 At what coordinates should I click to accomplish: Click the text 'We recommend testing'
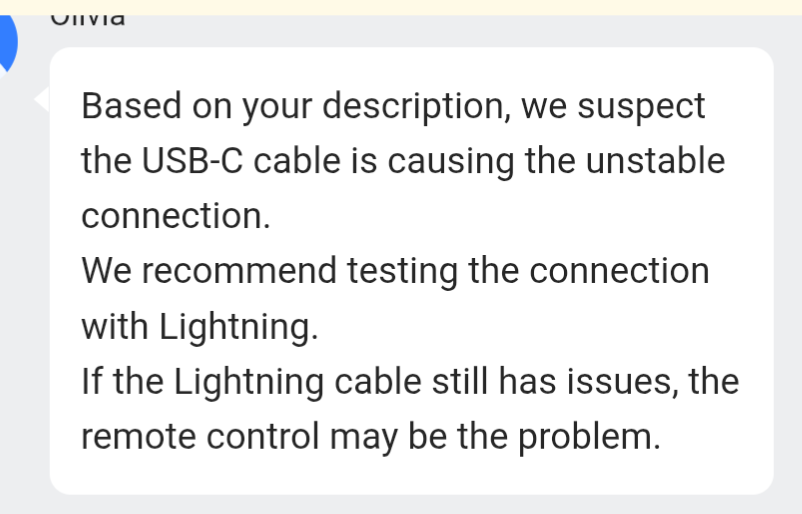click(x=270, y=271)
